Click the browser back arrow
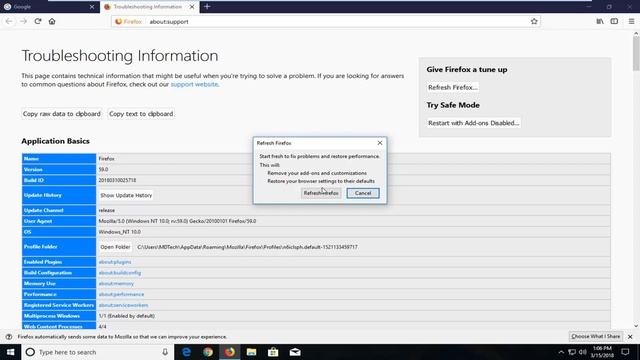640x360 pixels. pos(9,21)
